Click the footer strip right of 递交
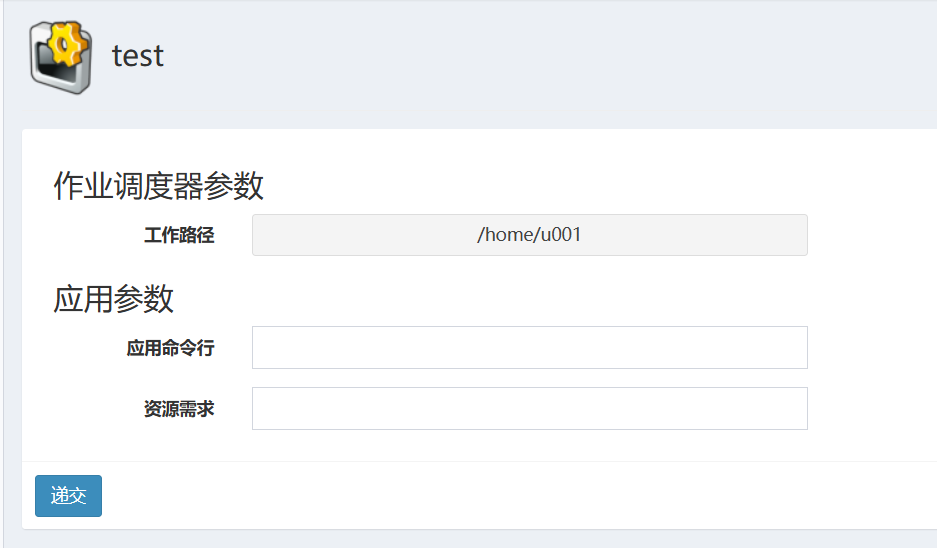 click(500, 496)
